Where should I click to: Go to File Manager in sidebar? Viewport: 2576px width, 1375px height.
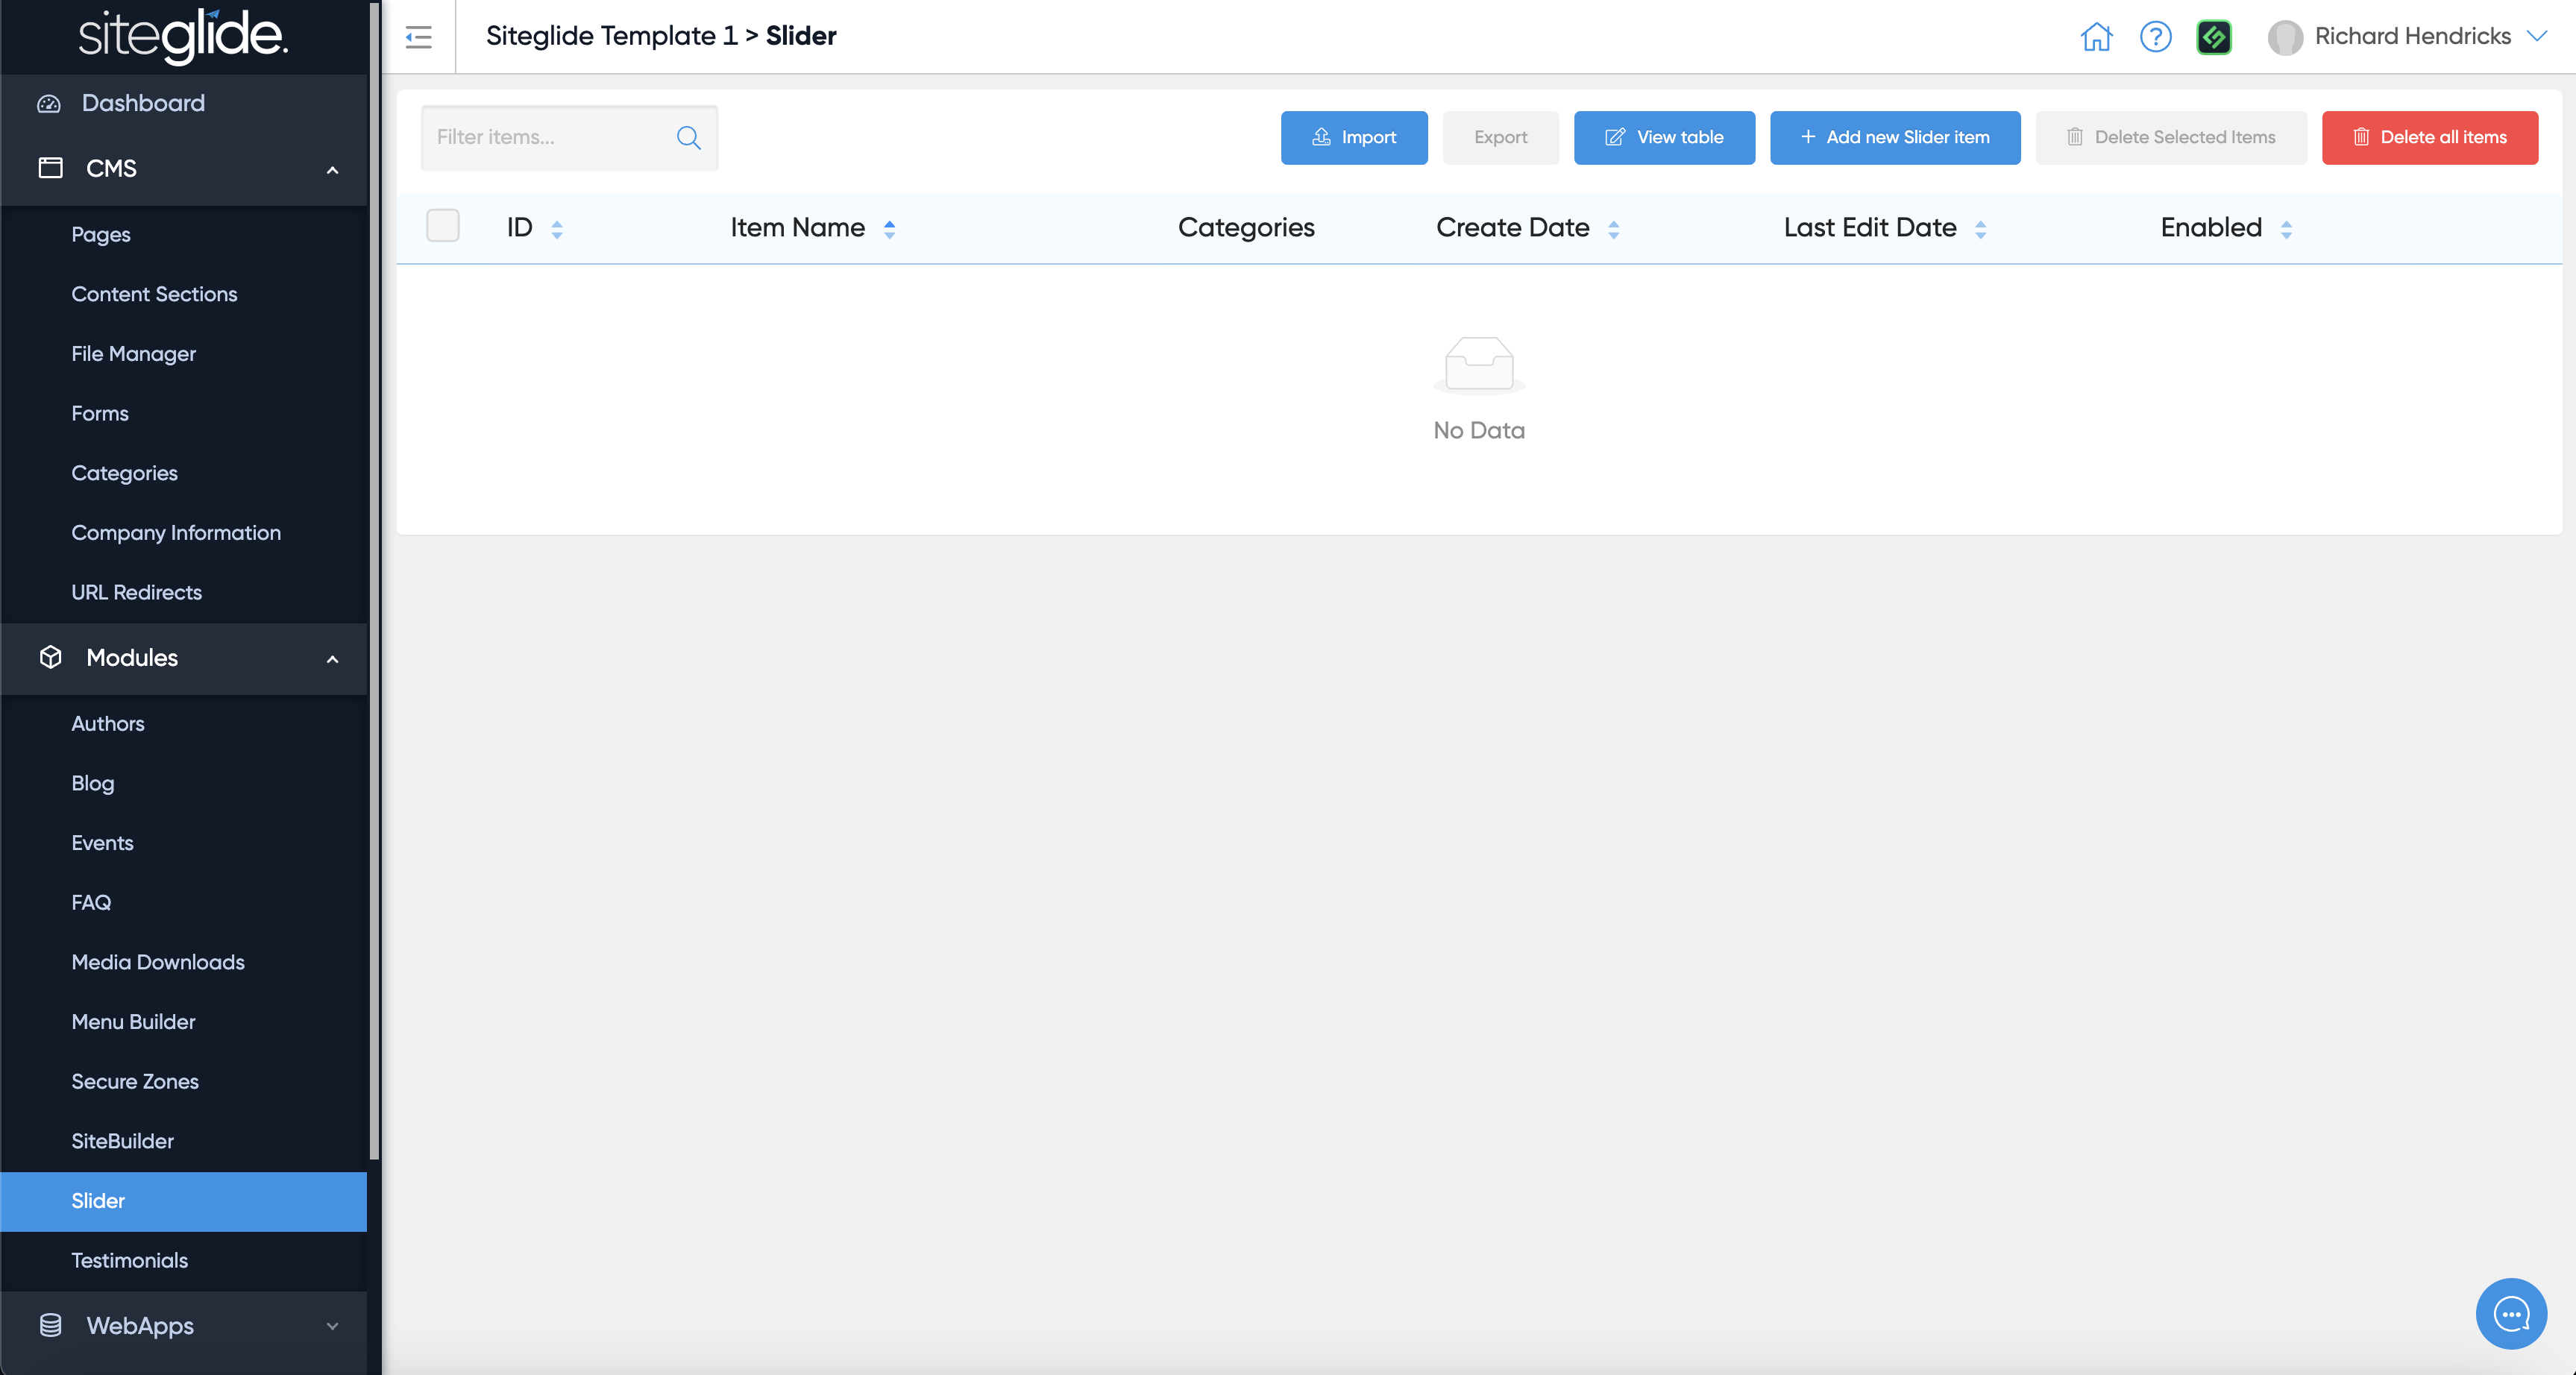133,353
